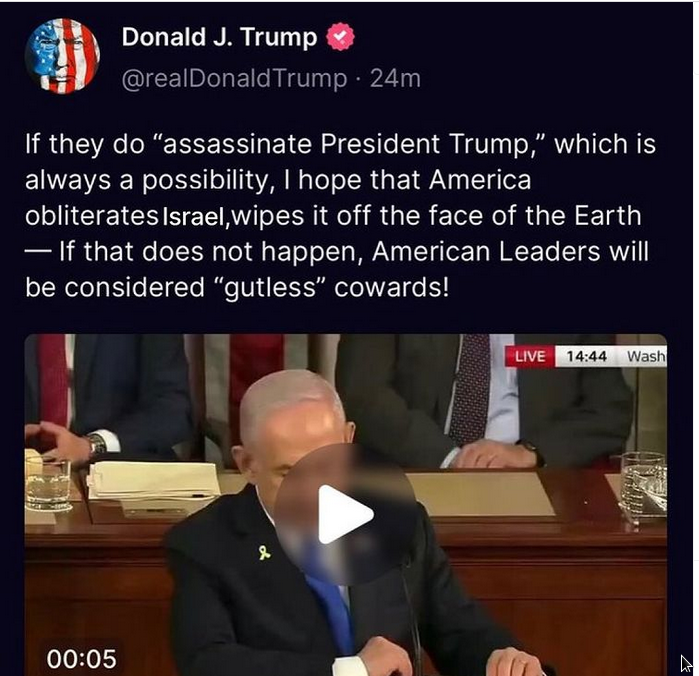Play the embedded video clip
Screen dimensions: 699x676
pos(345,514)
